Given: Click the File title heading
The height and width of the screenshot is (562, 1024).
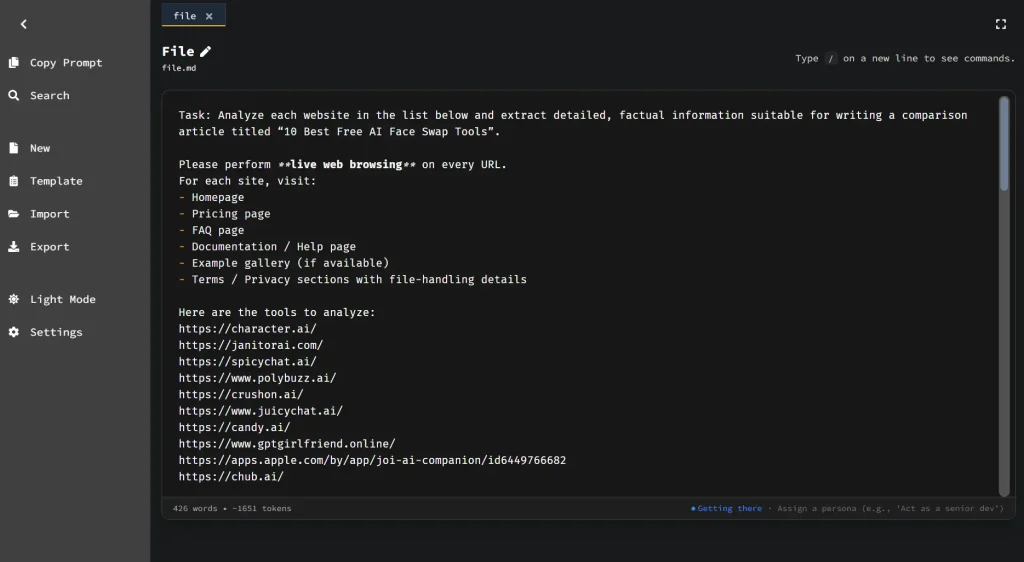Looking at the screenshot, I should point(178,51).
